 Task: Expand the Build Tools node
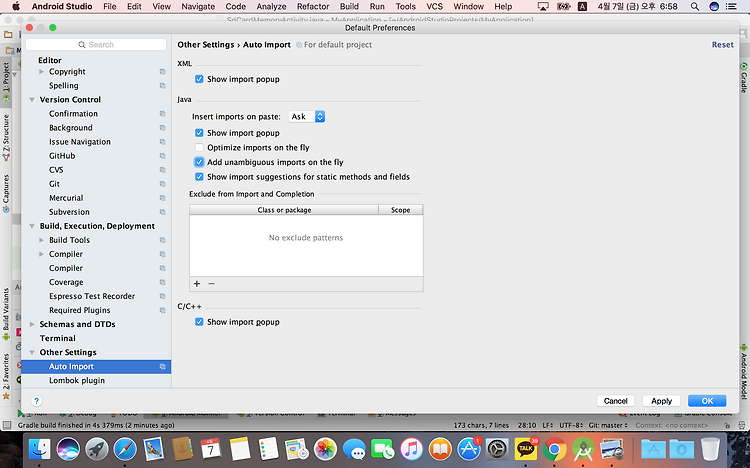pos(41,240)
